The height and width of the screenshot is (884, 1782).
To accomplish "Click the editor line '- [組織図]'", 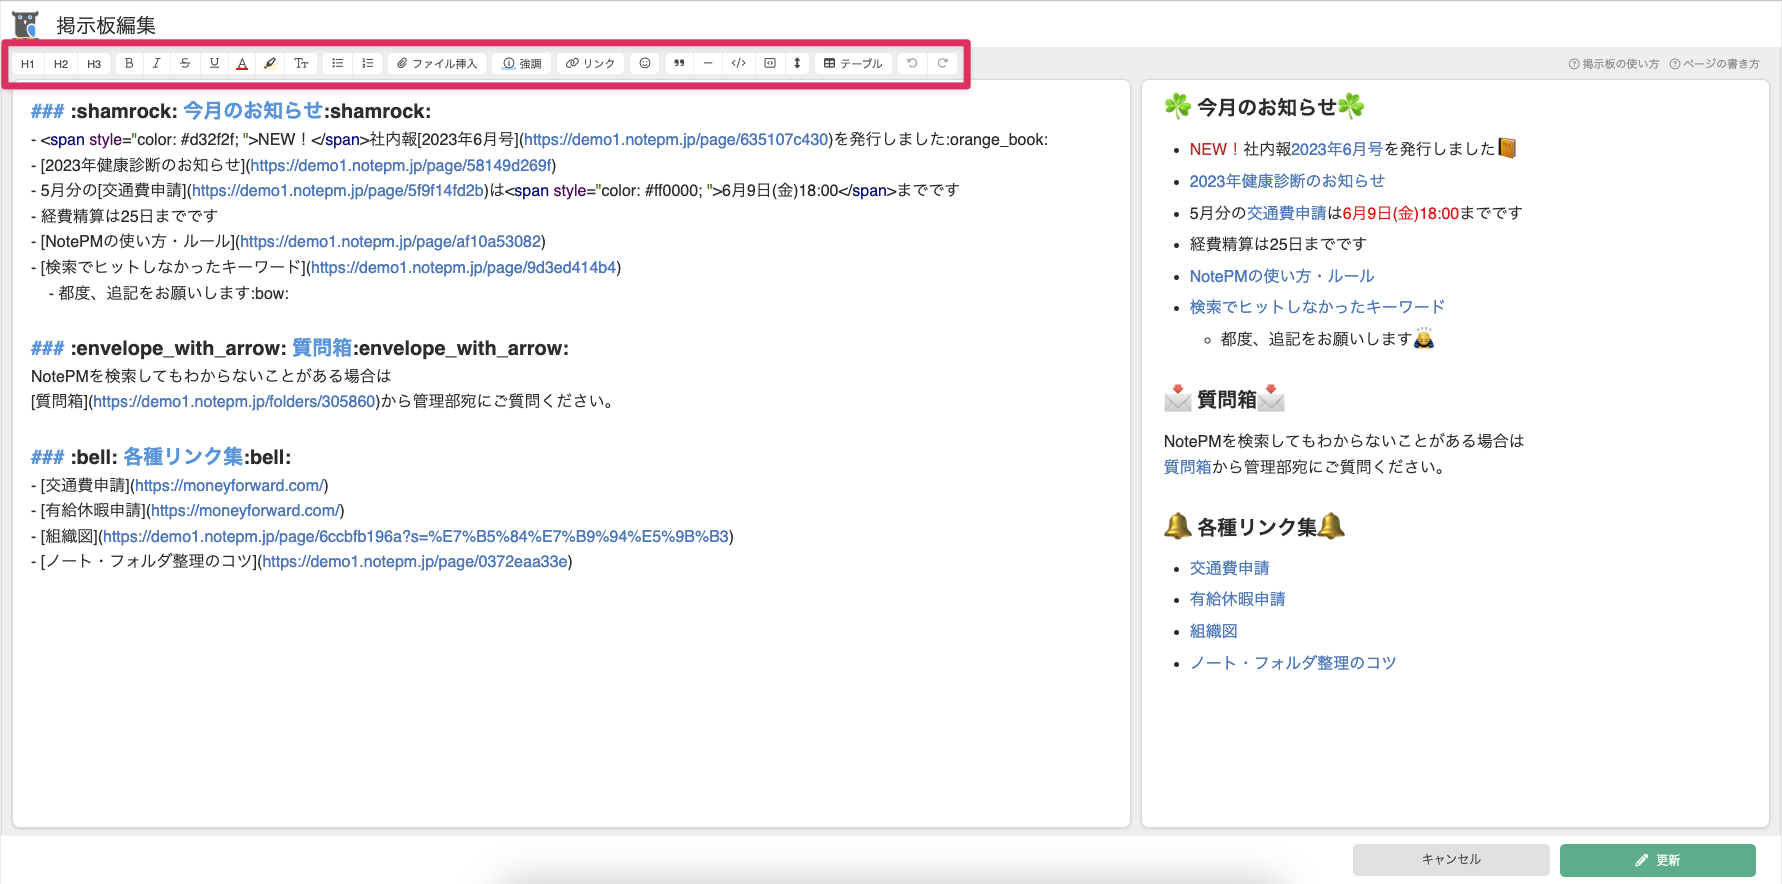I will pos(382,536).
